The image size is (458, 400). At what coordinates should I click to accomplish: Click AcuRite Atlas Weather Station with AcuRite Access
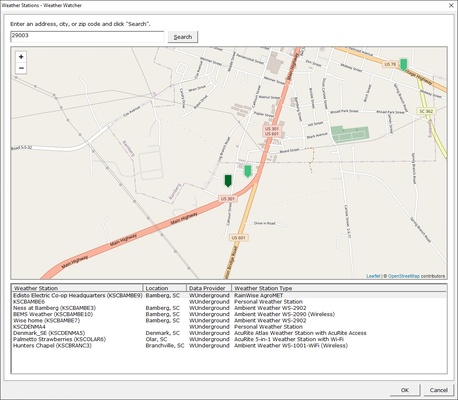[x=300, y=333]
